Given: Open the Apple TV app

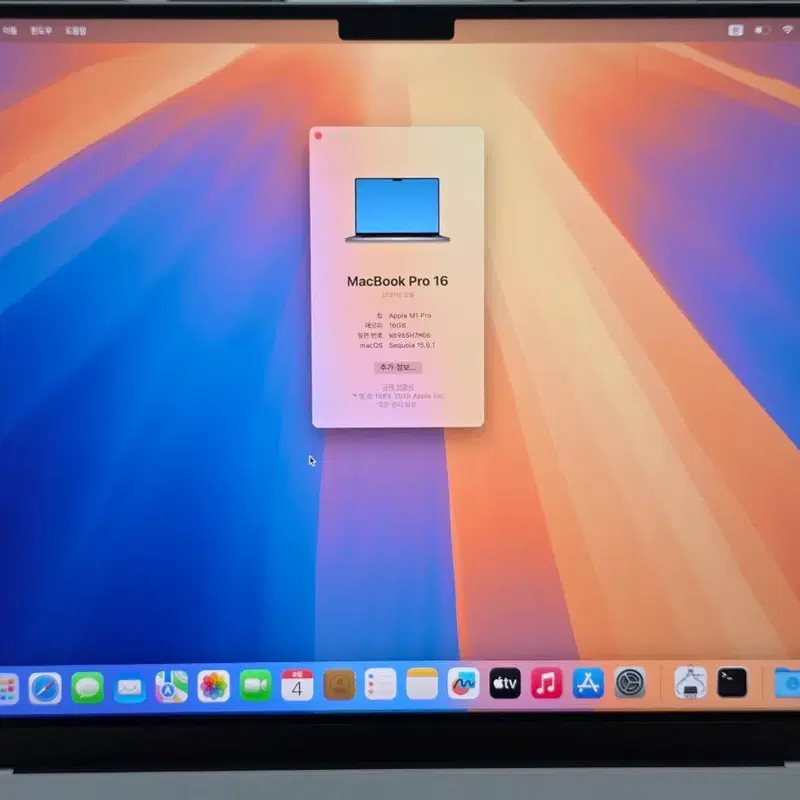Looking at the screenshot, I should click(505, 683).
